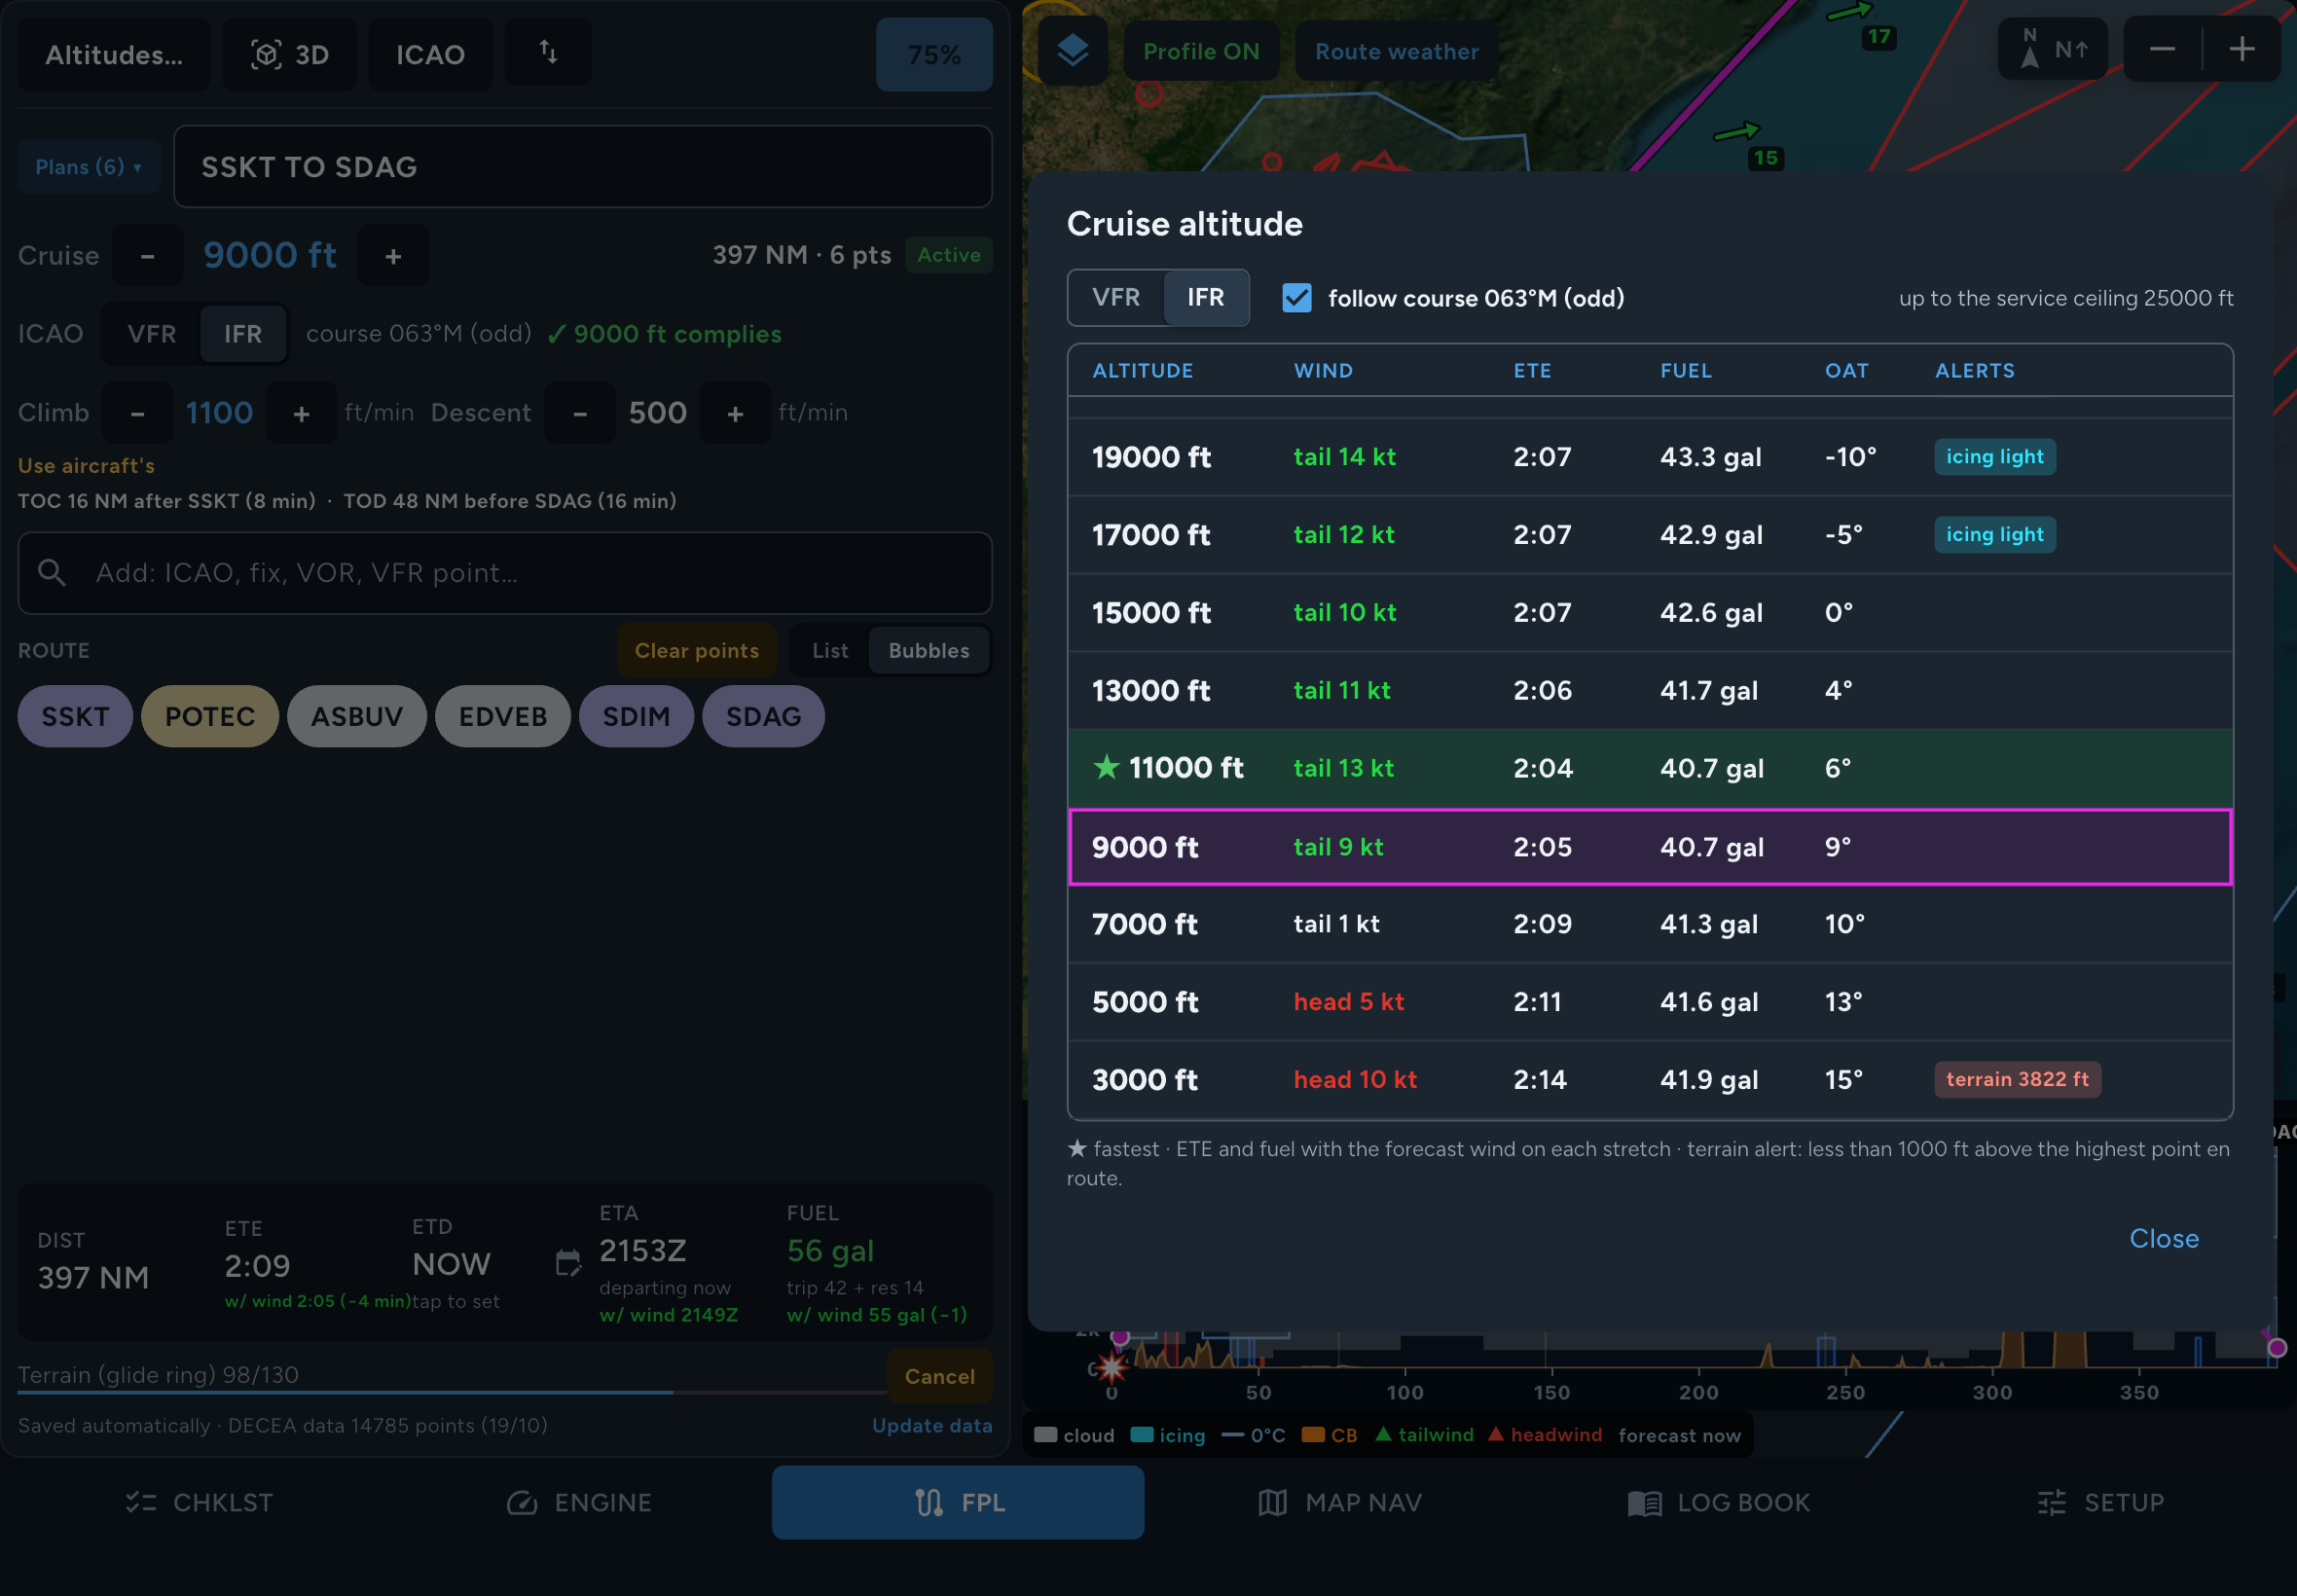2297x1596 pixels.
Task: Click the add waypoint search field
Action: pos(505,573)
